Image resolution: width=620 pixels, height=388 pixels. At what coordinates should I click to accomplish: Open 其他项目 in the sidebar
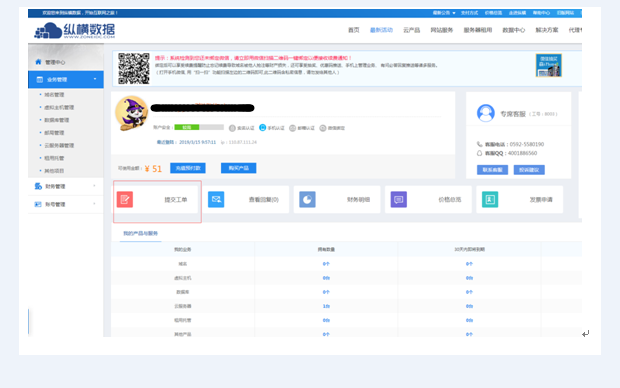click(x=54, y=170)
